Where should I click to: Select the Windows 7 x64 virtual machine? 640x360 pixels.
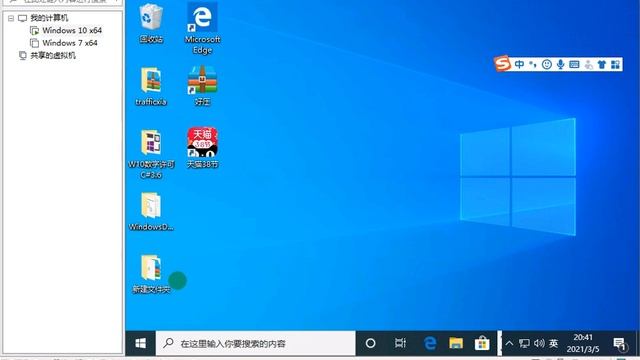(70, 43)
